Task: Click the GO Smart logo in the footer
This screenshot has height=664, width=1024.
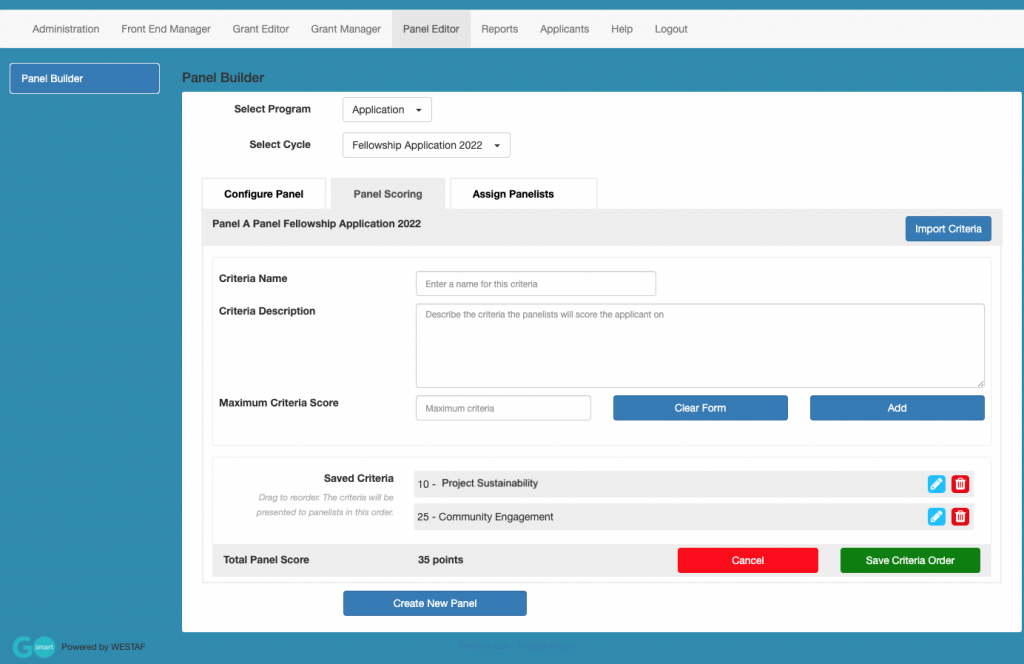Action: pos(33,647)
